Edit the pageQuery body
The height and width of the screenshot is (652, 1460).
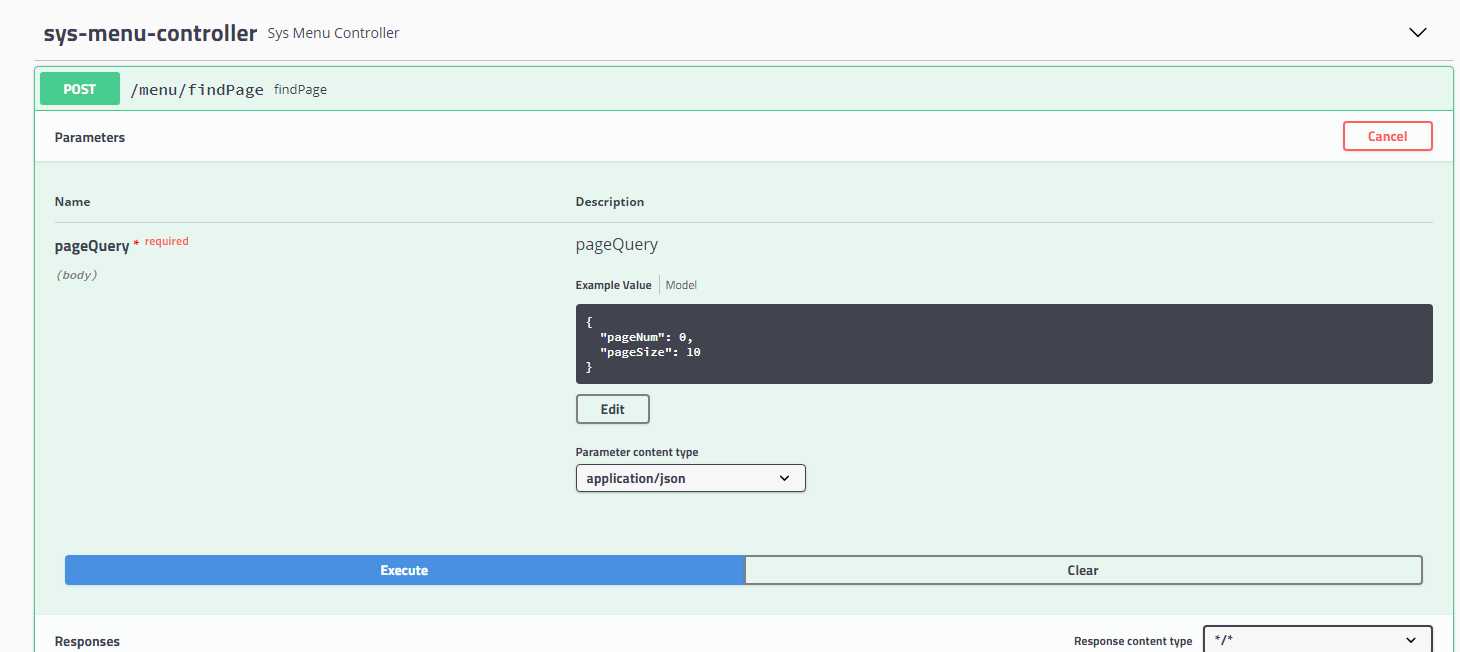point(612,409)
